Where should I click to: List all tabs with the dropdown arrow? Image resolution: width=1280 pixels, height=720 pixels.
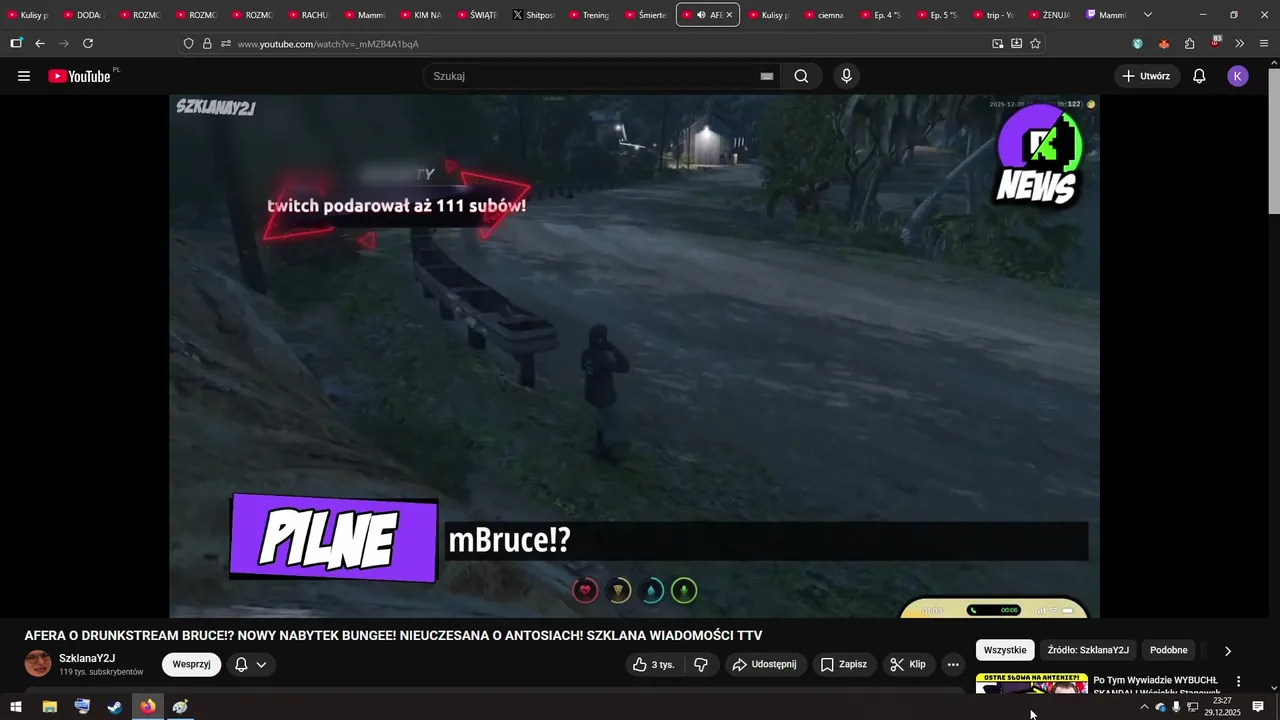[x=1147, y=15]
